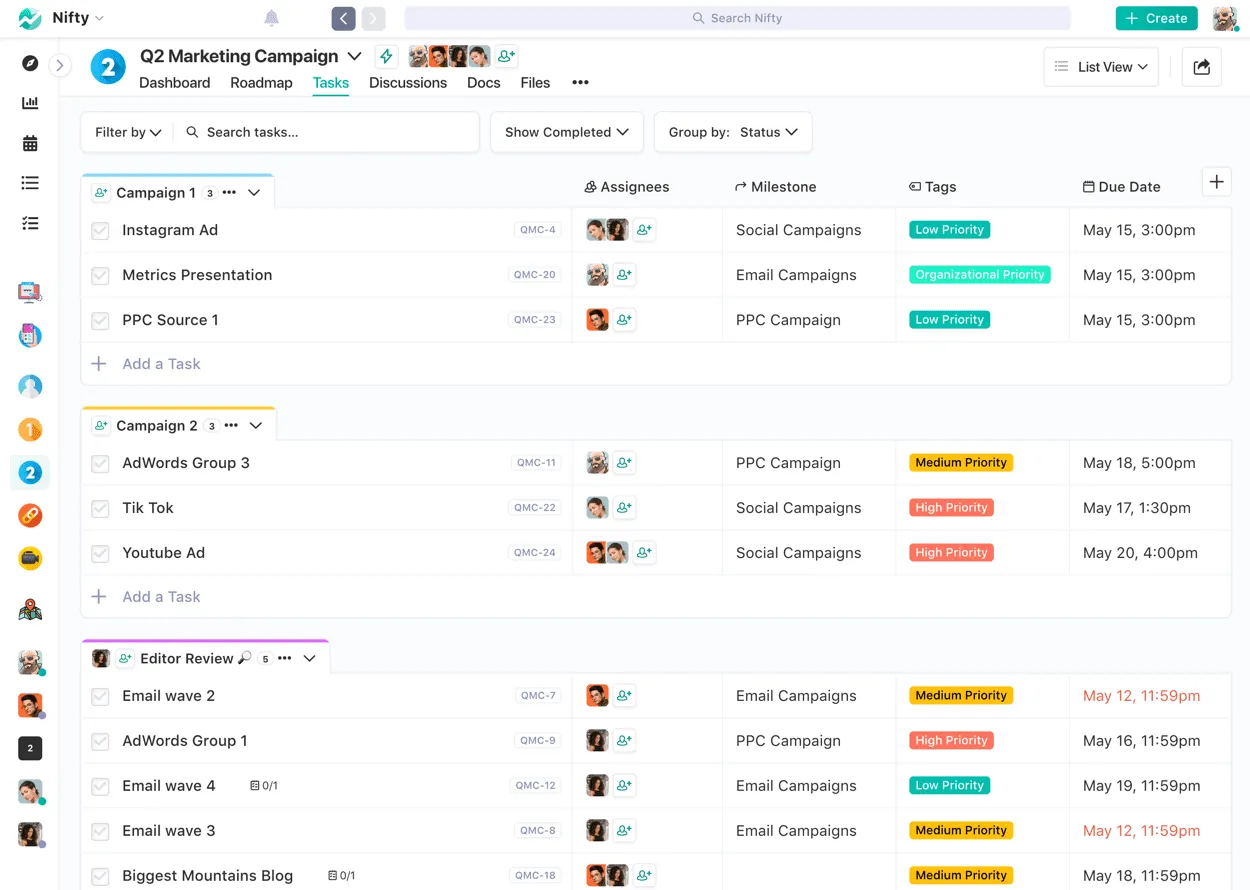The image size is (1250, 890).
Task: Click the Search tasks input field
Action: 280,131
